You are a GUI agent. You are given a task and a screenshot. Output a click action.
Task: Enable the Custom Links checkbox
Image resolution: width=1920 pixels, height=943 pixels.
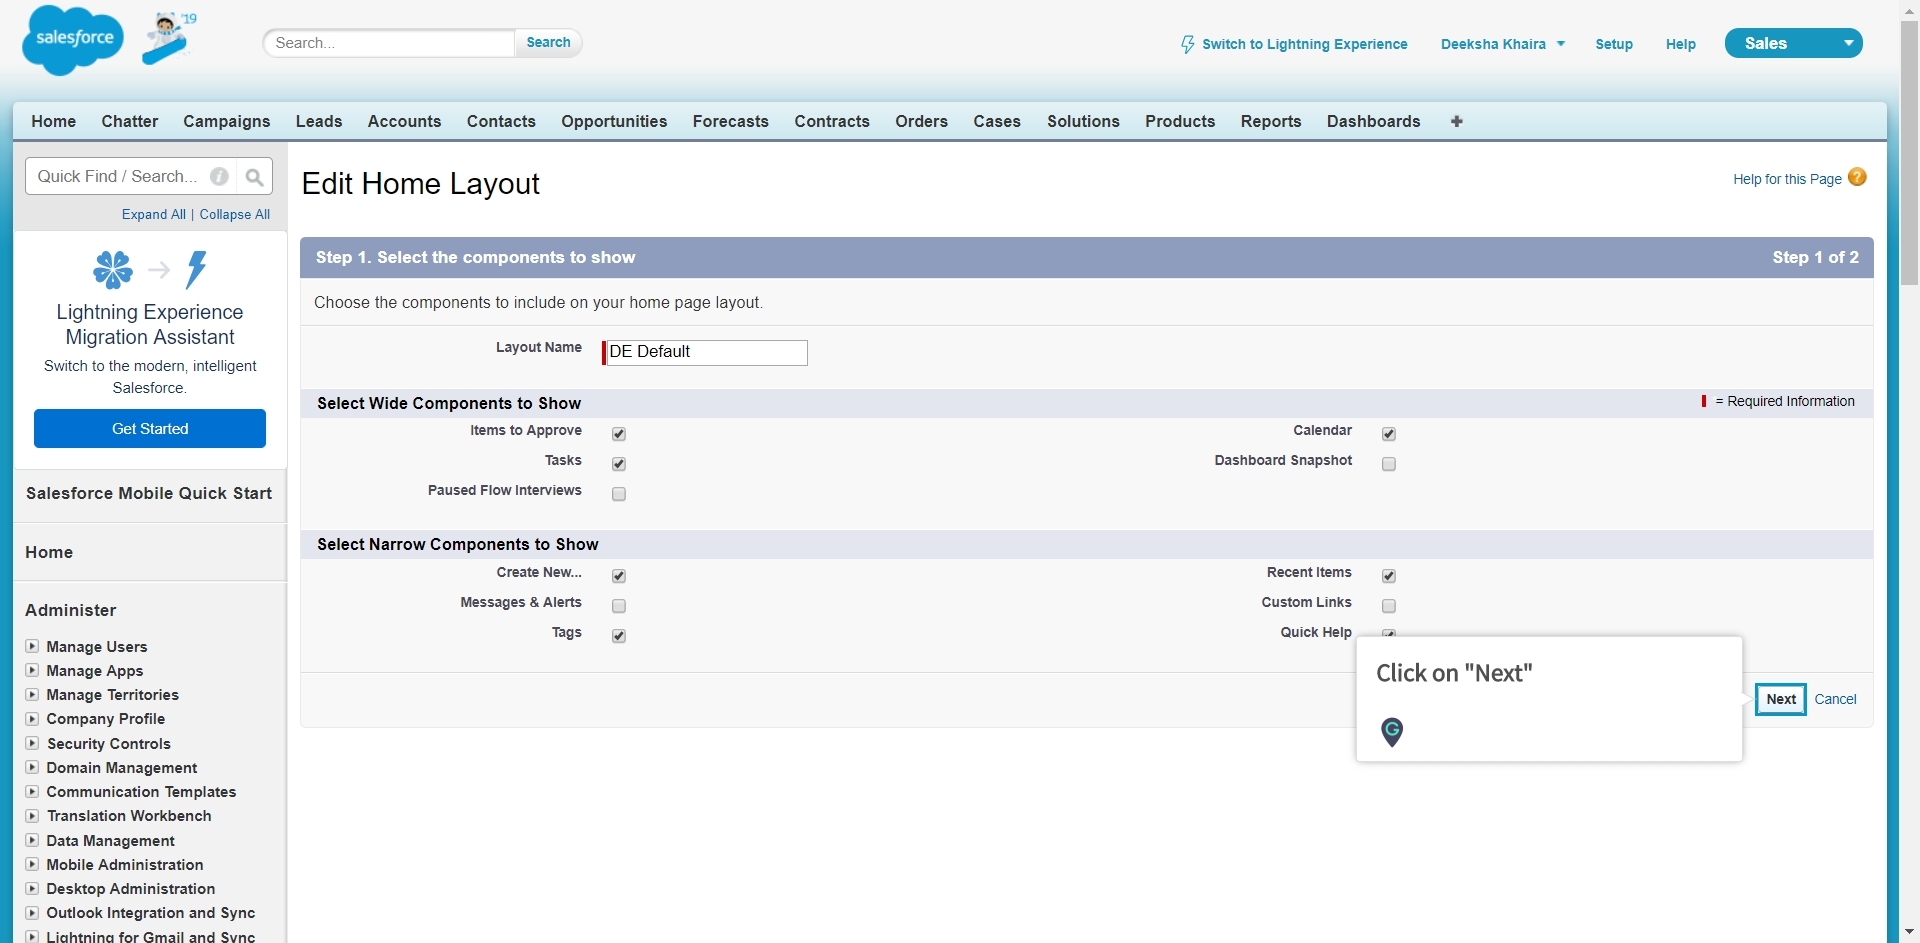click(x=1389, y=606)
